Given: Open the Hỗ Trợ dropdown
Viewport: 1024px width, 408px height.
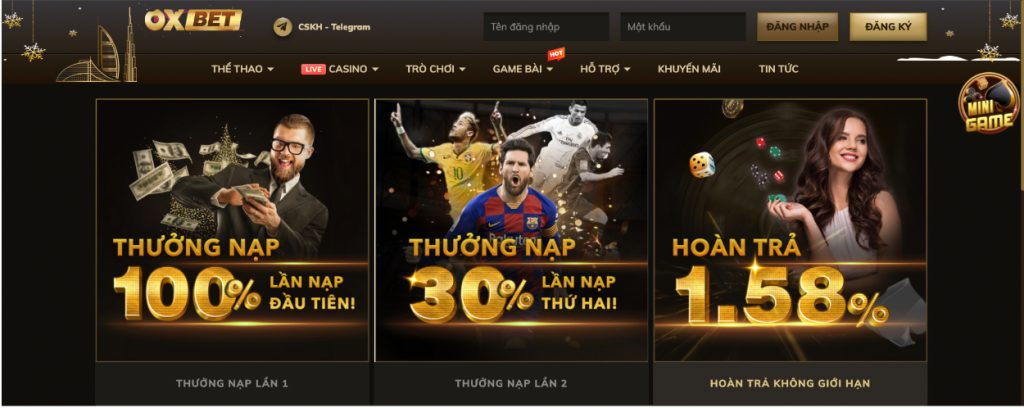Looking at the screenshot, I should pyautogui.click(x=605, y=69).
